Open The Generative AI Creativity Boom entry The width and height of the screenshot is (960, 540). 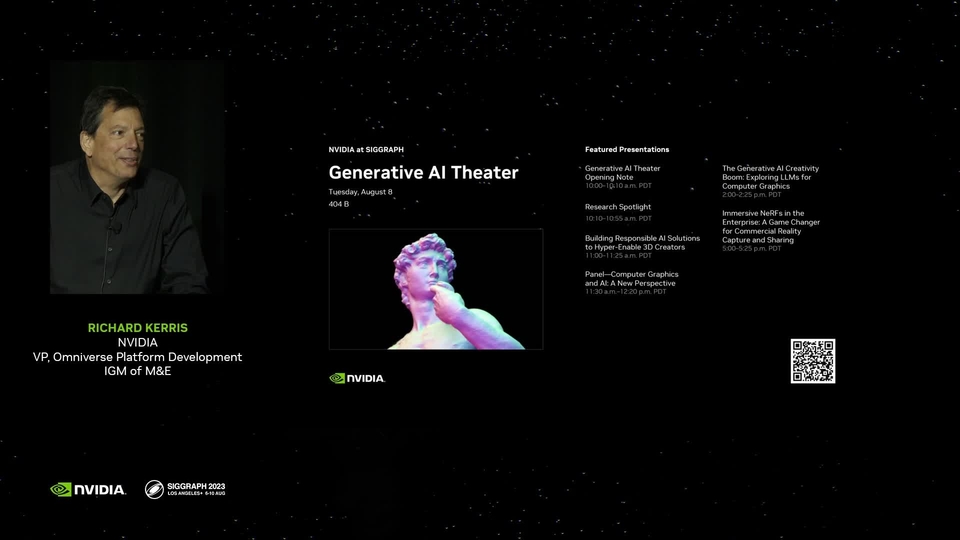pyautogui.click(x=770, y=181)
